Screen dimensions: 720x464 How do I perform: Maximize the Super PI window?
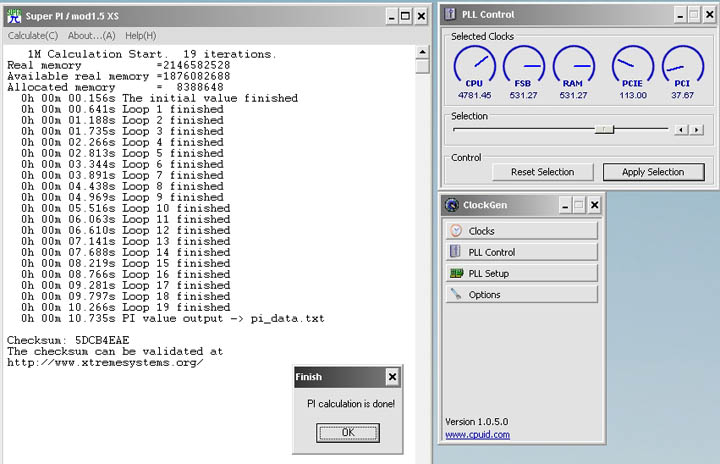pyautogui.click(x=405, y=17)
